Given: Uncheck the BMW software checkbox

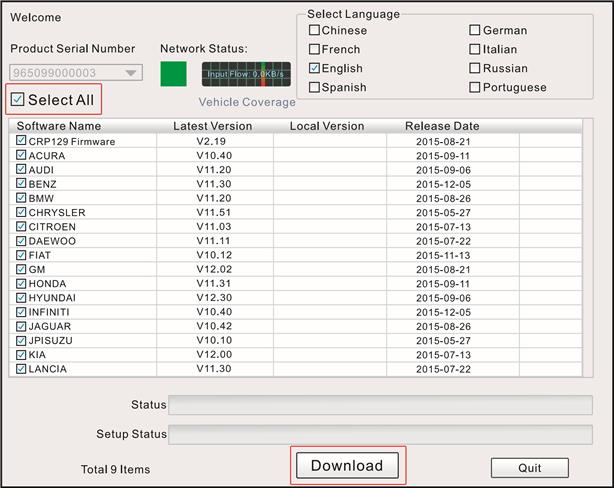Looking at the screenshot, I should pyautogui.click(x=21, y=198).
